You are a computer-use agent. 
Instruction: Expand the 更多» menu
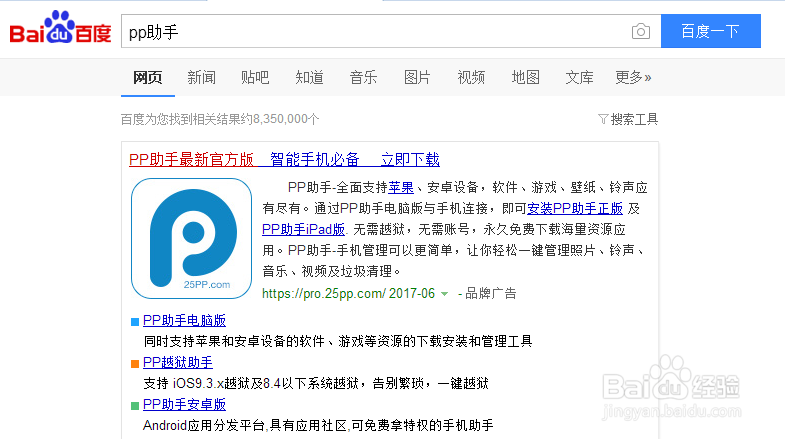[x=633, y=77]
